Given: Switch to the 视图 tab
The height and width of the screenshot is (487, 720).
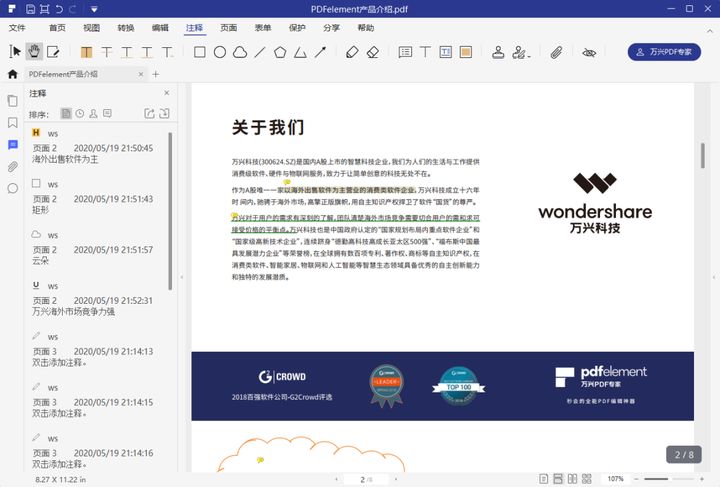Looking at the screenshot, I should [x=91, y=28].
